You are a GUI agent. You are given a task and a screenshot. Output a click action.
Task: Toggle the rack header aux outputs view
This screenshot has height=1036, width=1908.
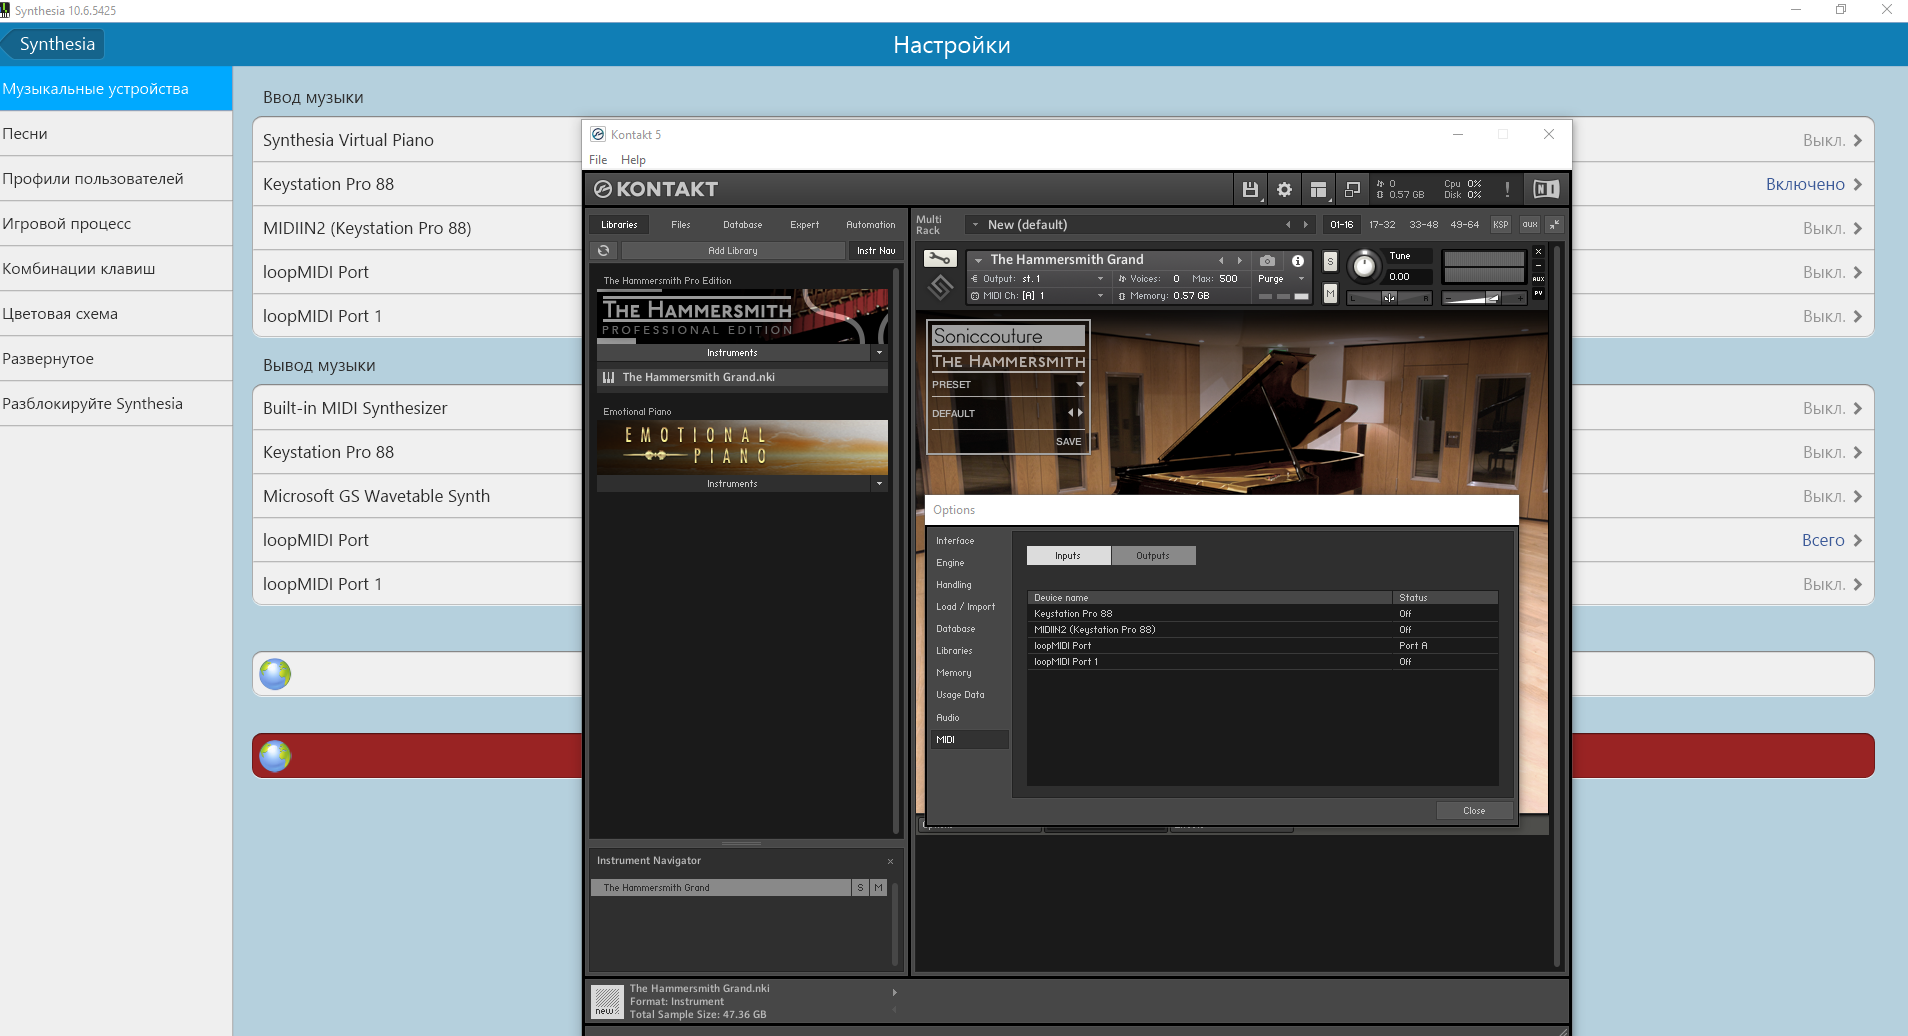1529,225
